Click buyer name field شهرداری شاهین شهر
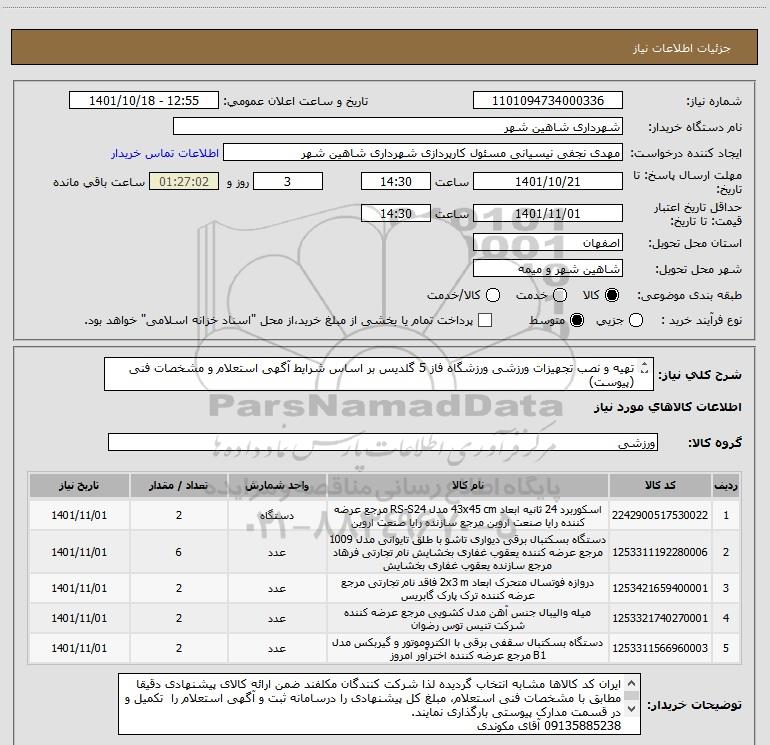This screenshot has width=770, height=745. 398,127
